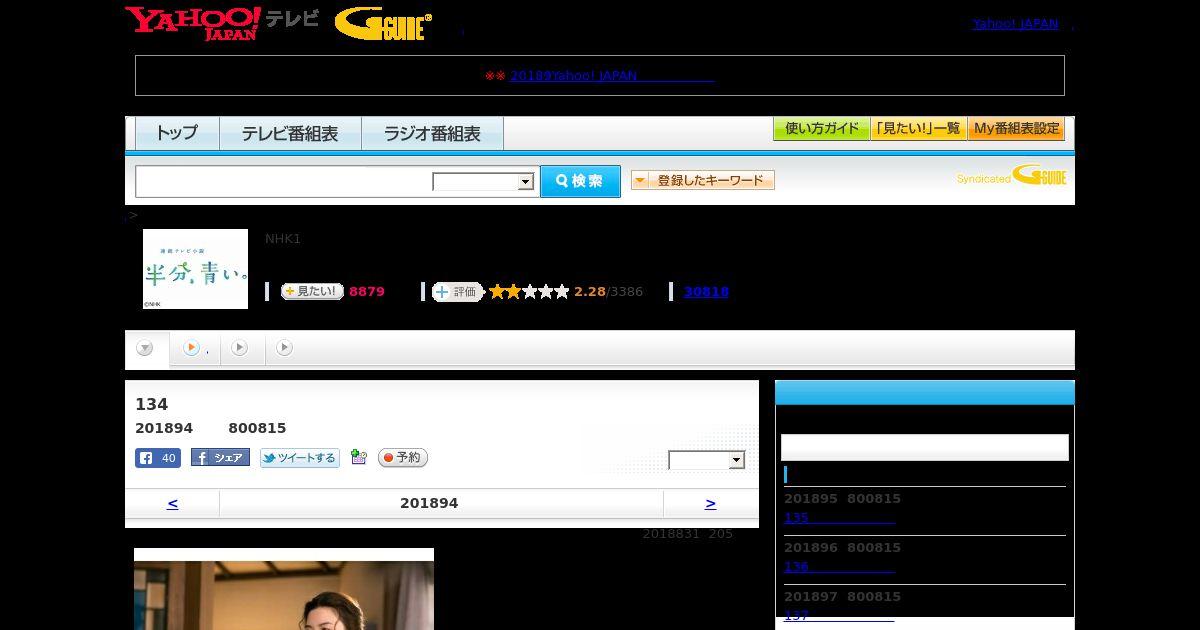Switch to the トップ tab
This screenshot has width=1200, height=630.
[x=177, y=133]
